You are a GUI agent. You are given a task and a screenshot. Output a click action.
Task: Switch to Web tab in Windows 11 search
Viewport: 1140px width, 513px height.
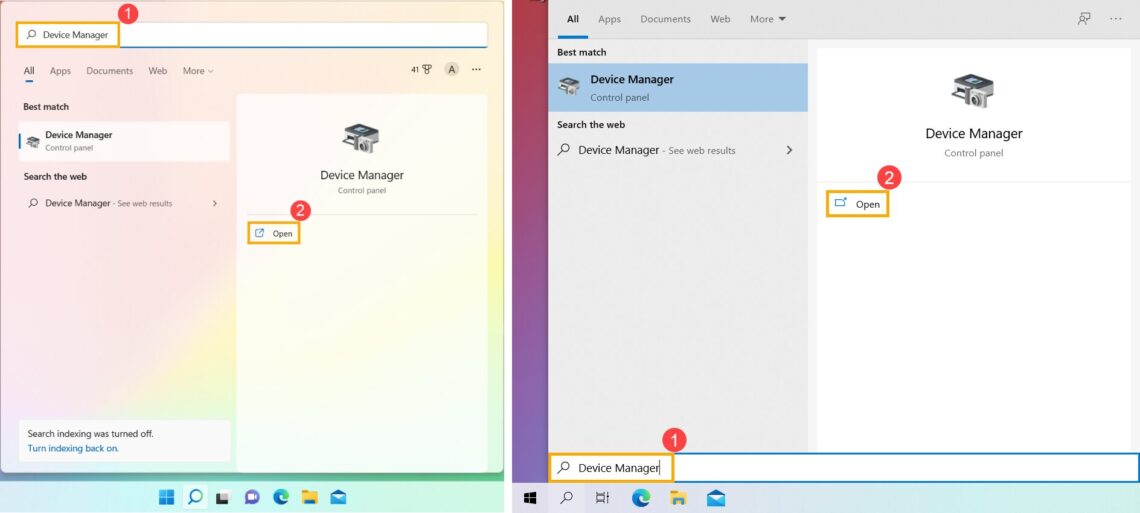click(158, 71)
